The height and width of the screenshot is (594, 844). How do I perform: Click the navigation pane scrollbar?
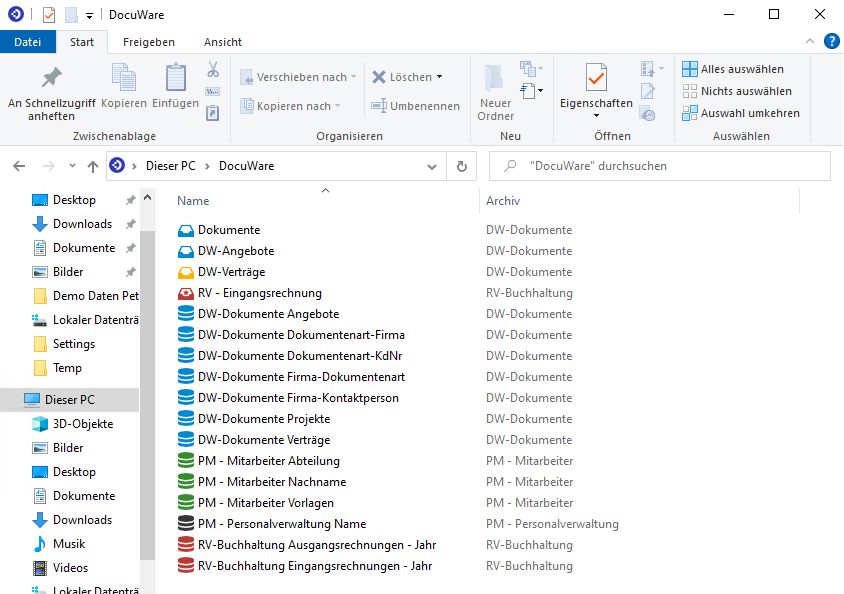pos(147,395)
